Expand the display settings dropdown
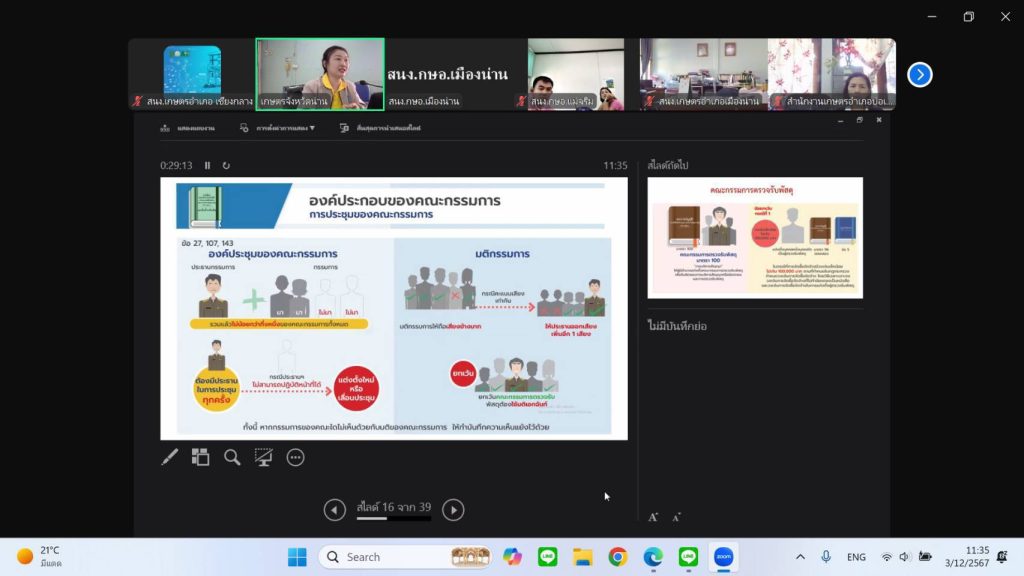The width and height of the screenshot is (1024, 576). click(x=278, y=128)
